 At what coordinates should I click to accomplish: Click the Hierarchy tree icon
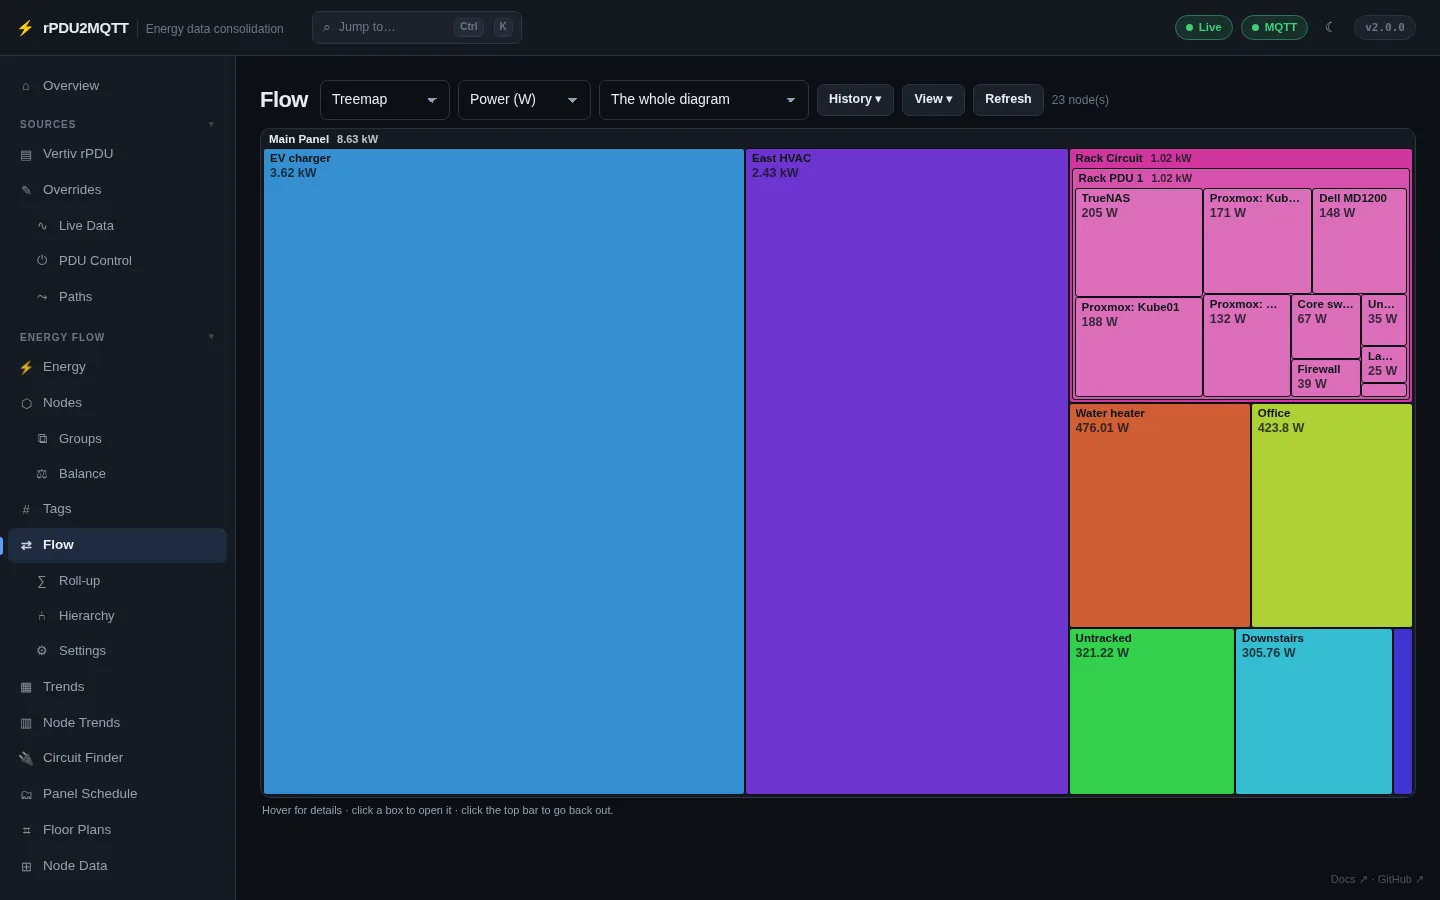(x=42, y=616)
